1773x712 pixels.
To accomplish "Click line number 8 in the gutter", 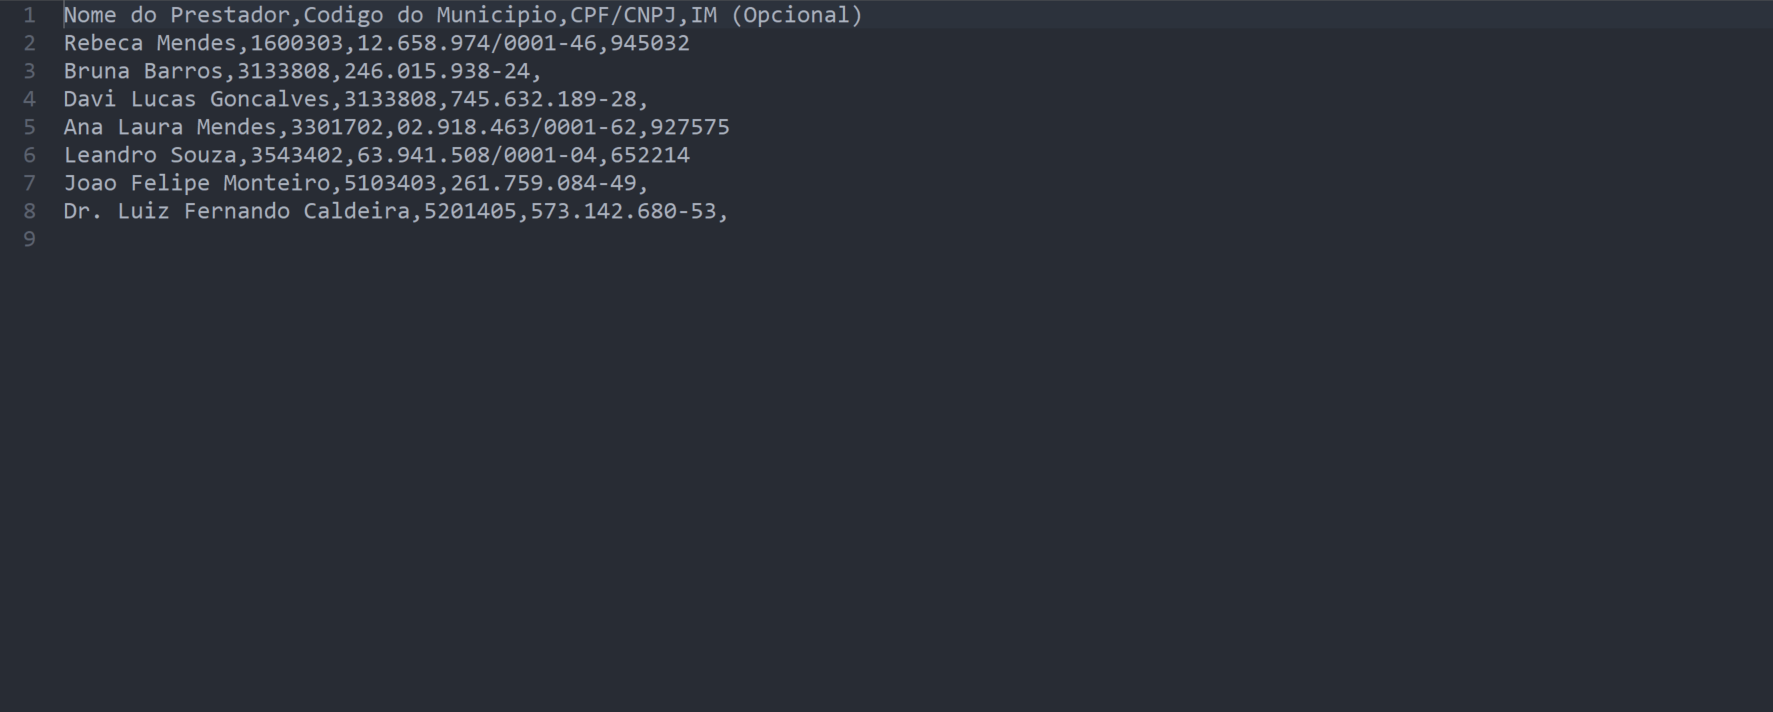I will (x=29, y=211).
